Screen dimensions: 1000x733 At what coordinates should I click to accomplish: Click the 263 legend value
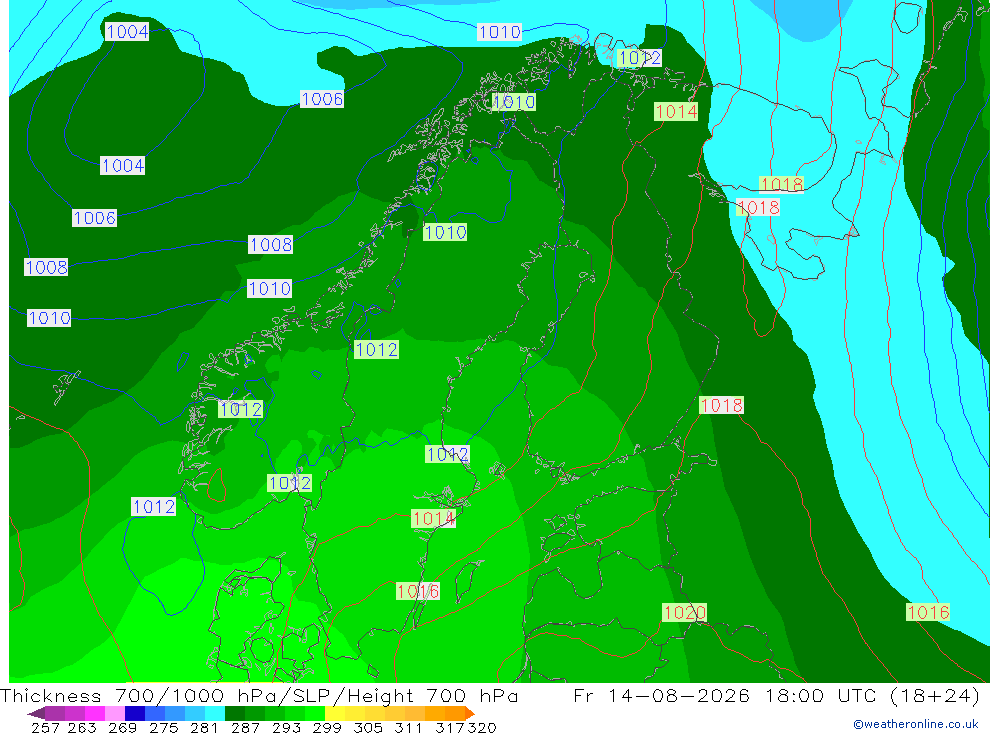82,727
